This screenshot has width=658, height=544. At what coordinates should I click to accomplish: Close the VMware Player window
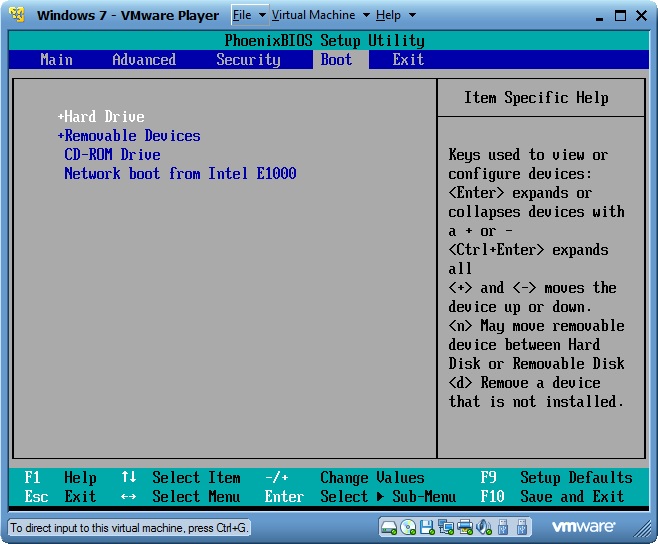coord(642,16)
